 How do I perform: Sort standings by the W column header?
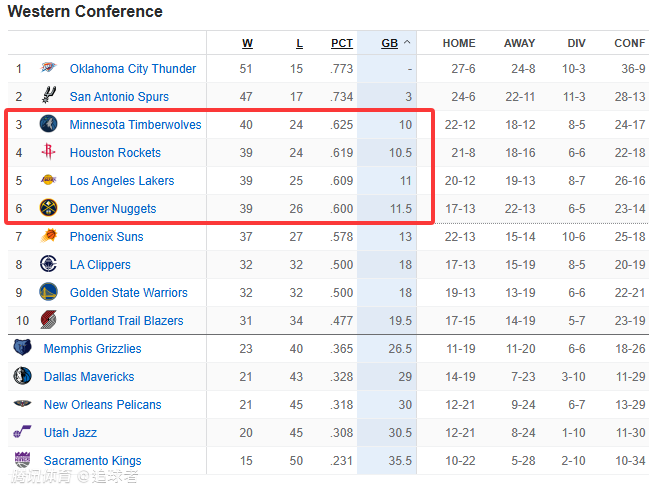[247, 44]
